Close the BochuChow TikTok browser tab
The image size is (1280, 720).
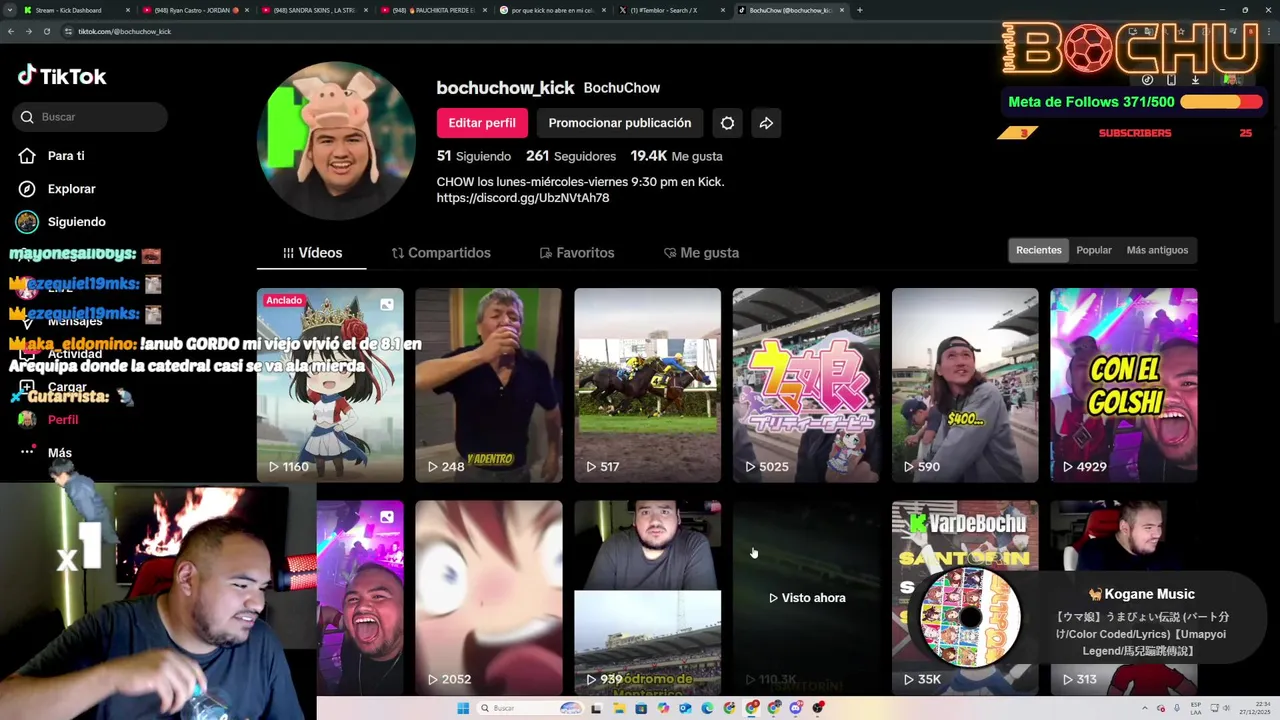(843, 10)
